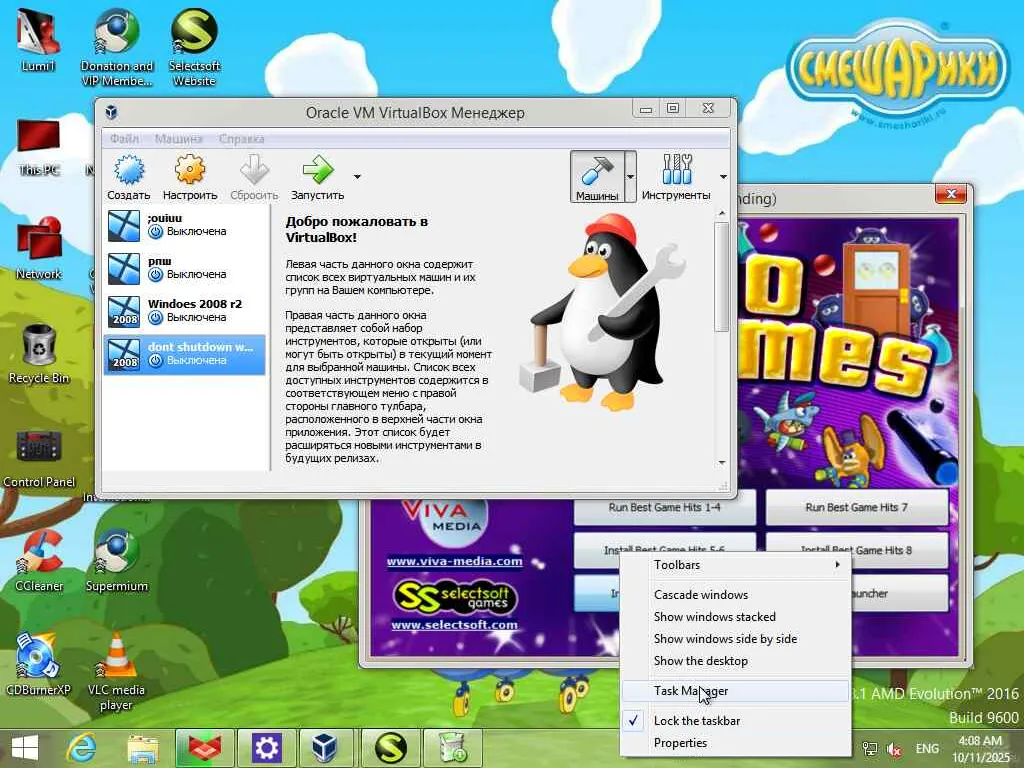Select the dont shutdown w... machine

tap(185, 355)
